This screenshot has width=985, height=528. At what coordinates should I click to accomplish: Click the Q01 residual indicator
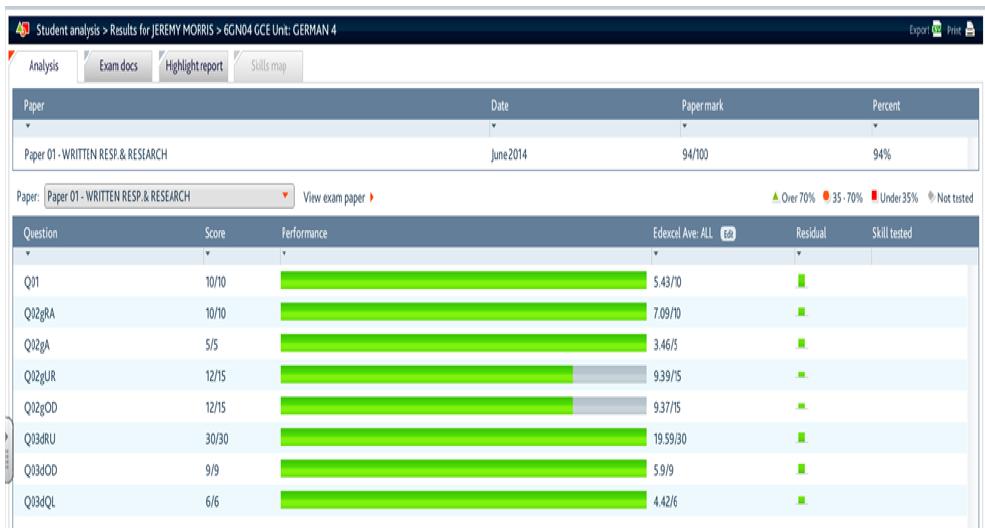(802, 282)
